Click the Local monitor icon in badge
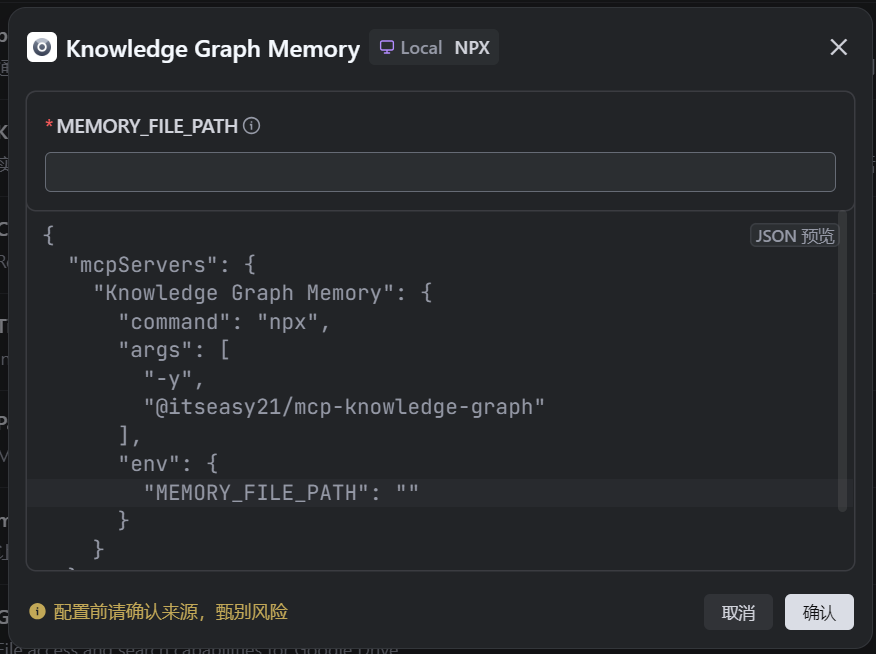Image resolution: width=876 pixels, height=654 pixels. (x=387, y=47)
